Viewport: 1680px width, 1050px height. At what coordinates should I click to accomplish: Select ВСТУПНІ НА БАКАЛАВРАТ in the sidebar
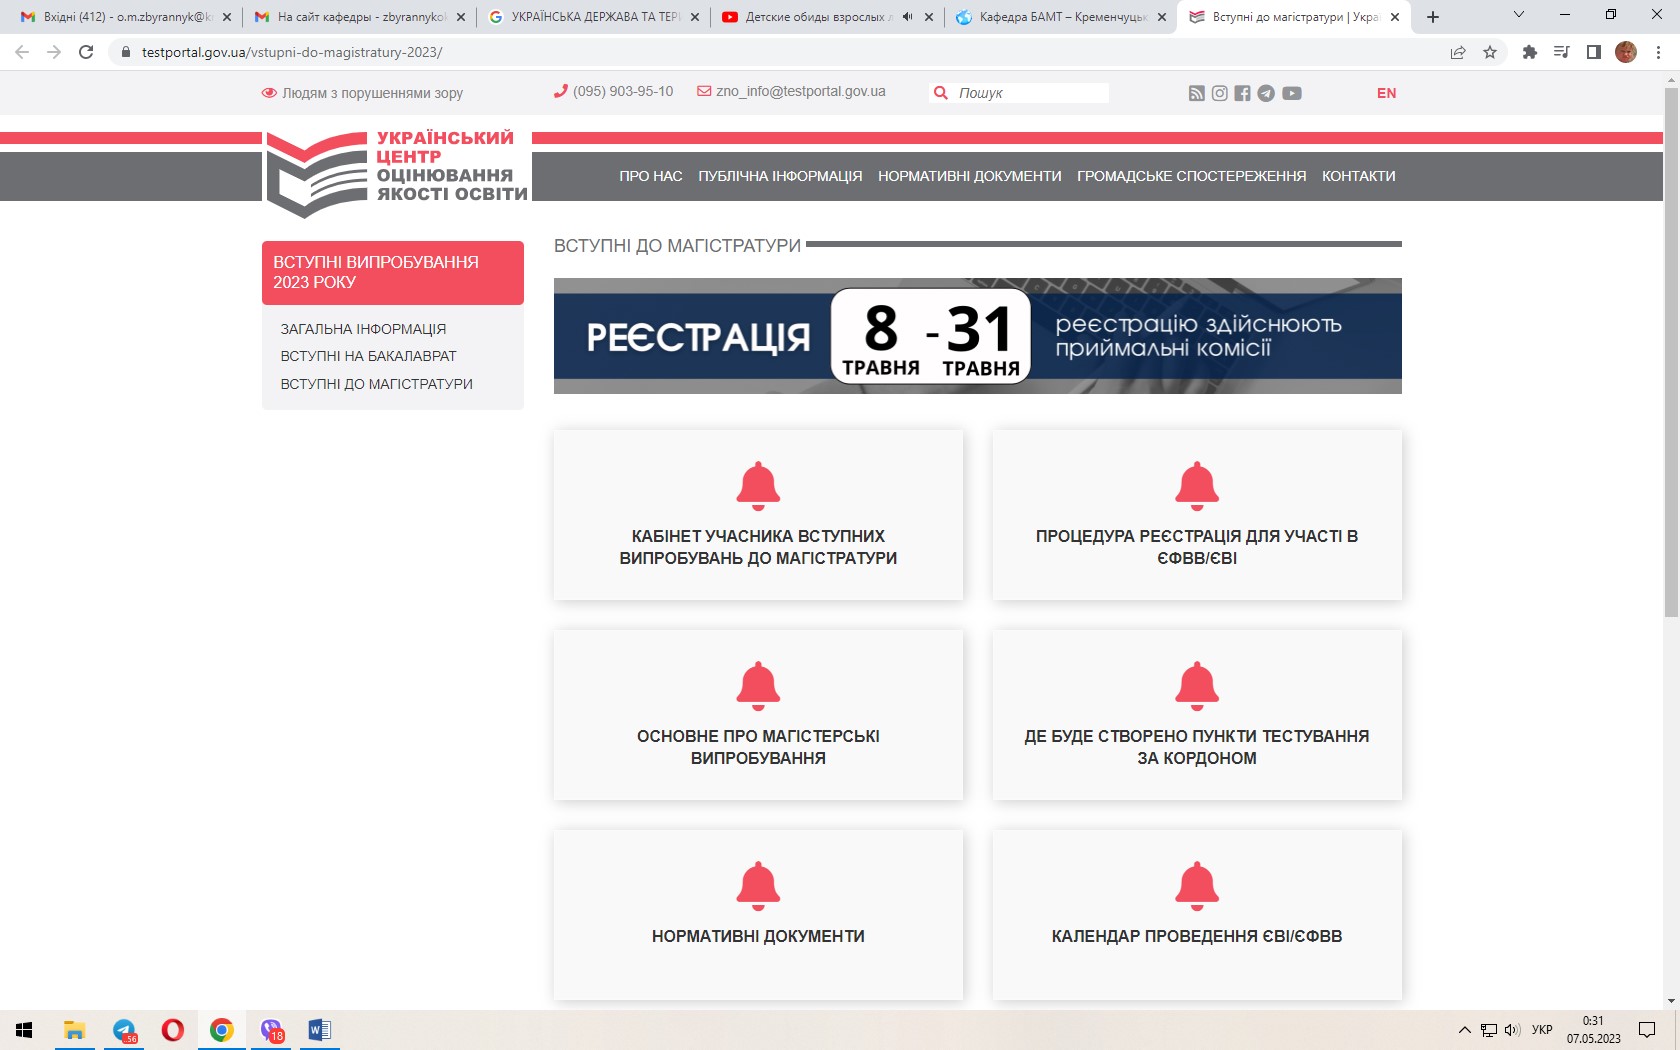pos(368,356)
